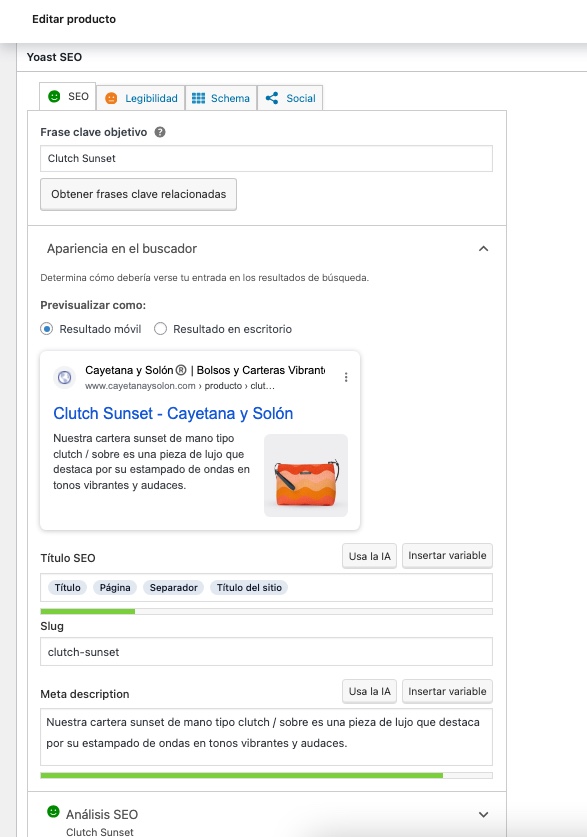This screenshot has width=587, height=837.
Task: Open the Schema tab
Action: point(221,98)
